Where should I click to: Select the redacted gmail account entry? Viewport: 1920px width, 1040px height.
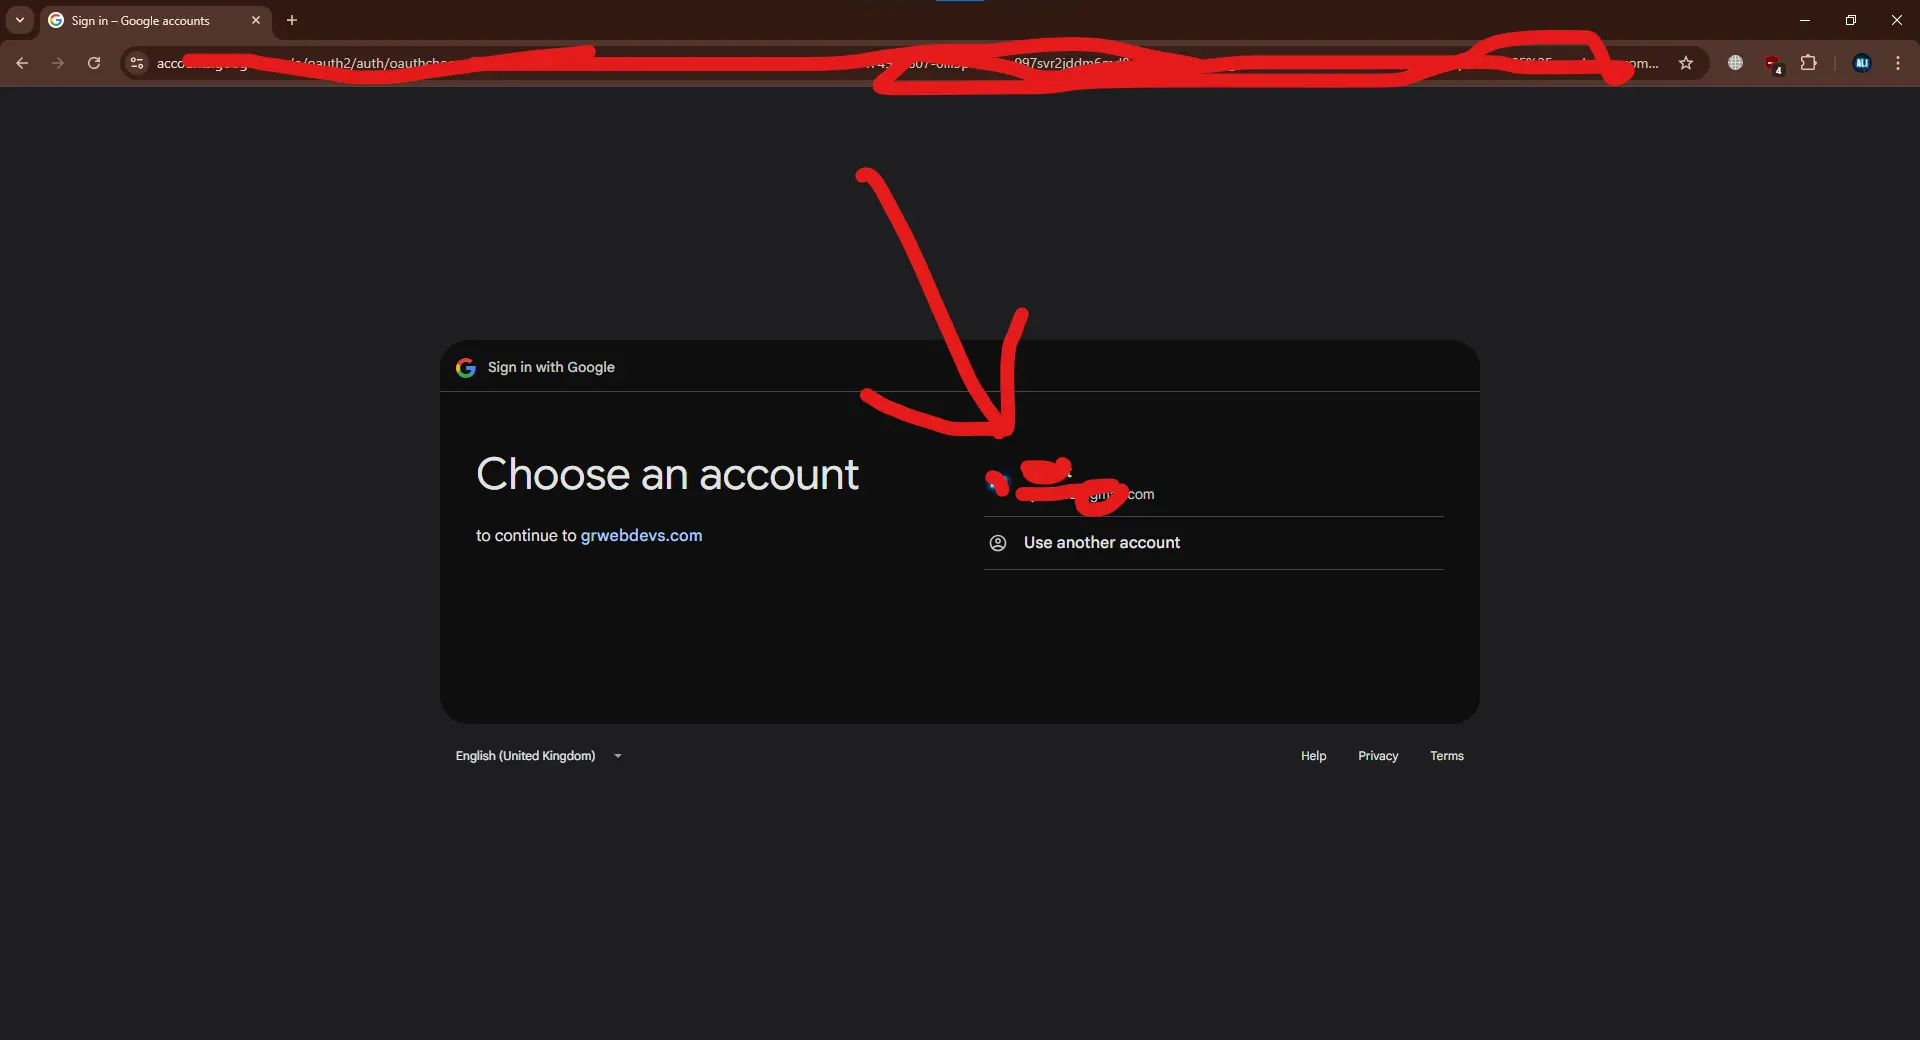[x=1213, y=485]
